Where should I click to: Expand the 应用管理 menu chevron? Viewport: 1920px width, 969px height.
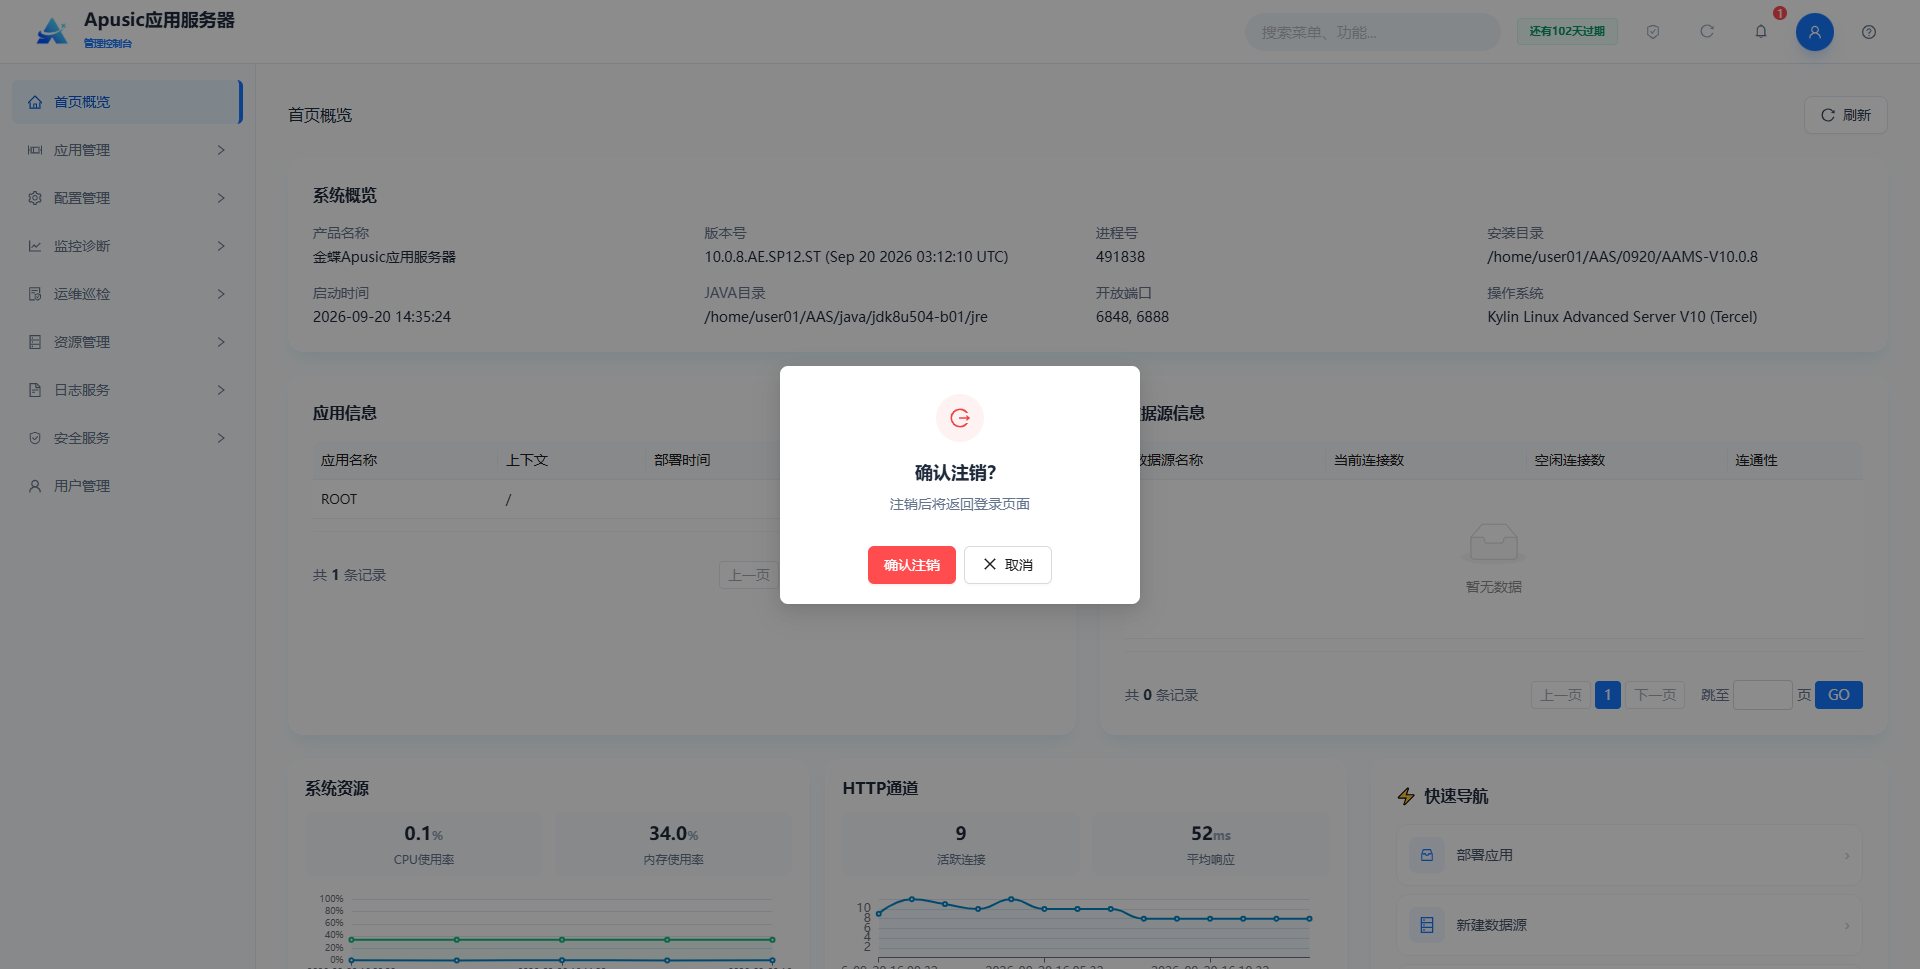(x=221, y=150)
